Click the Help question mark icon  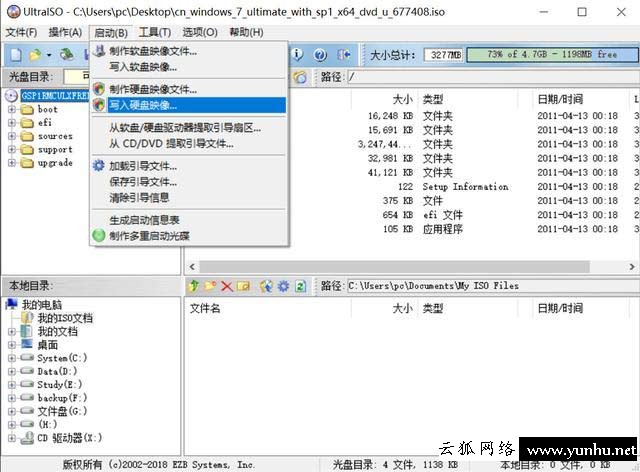click(320, 55)
